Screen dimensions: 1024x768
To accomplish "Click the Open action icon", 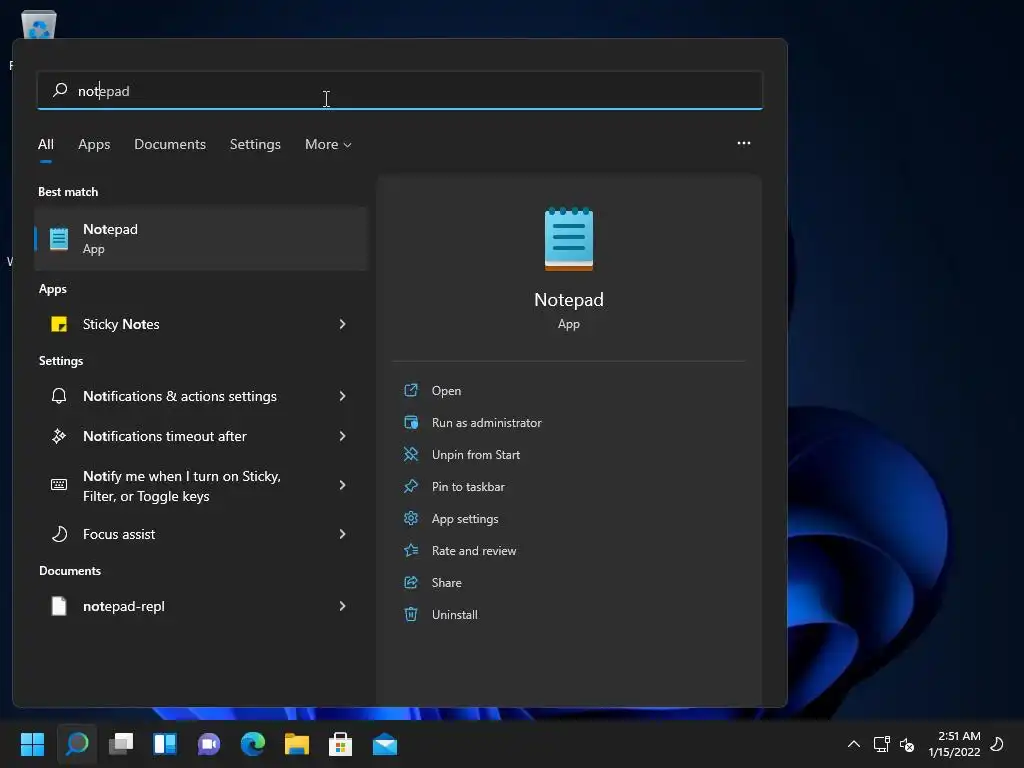I will (411, 391).
